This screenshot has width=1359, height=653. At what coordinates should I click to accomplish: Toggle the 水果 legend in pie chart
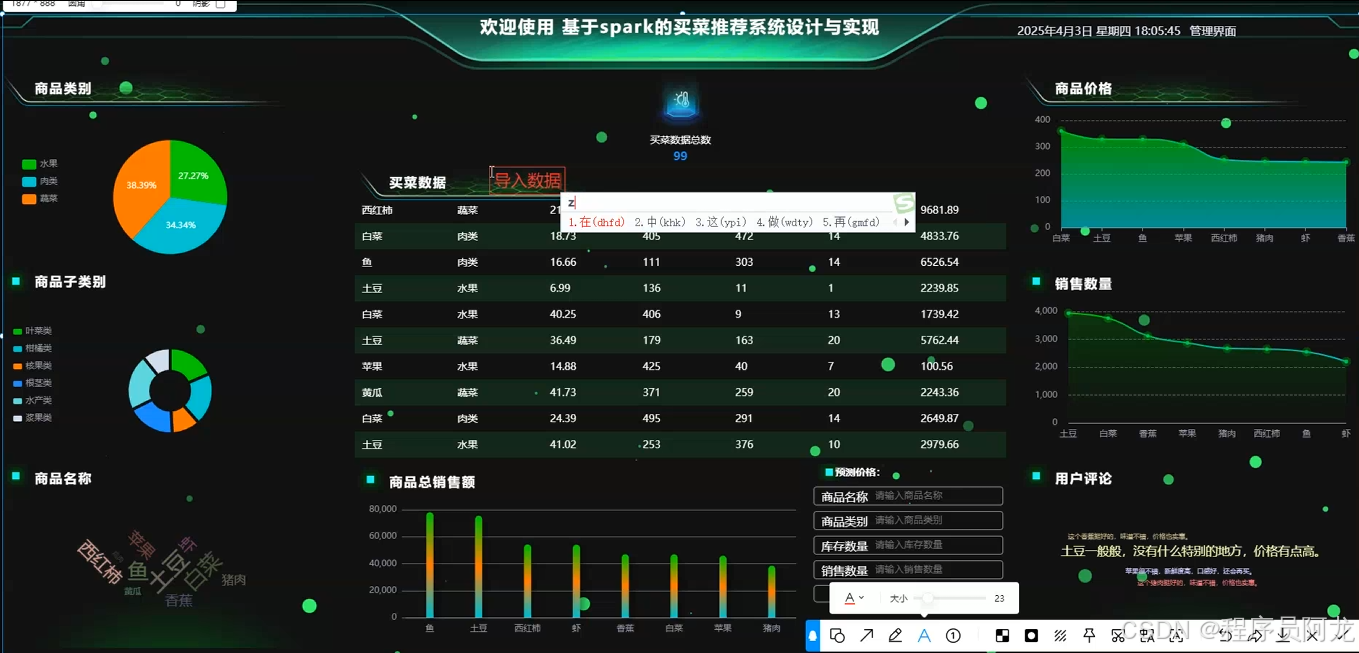click(40, 162)
